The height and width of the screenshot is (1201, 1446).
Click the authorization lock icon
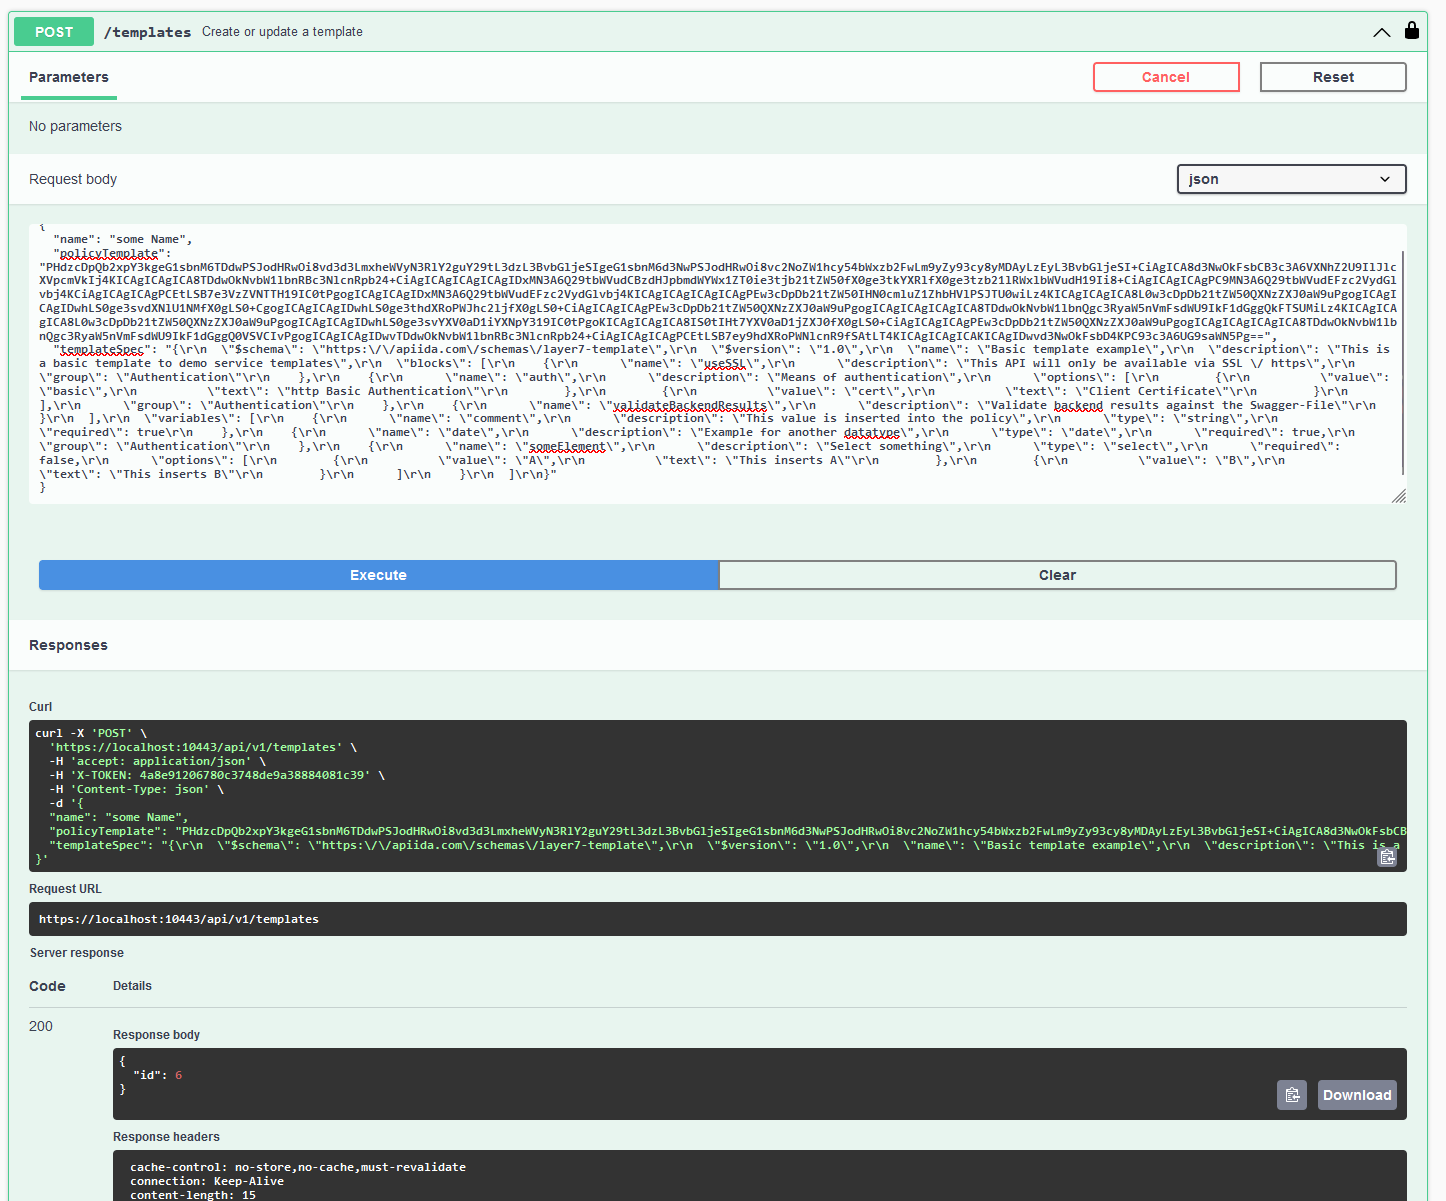[x=1411, y=31]
